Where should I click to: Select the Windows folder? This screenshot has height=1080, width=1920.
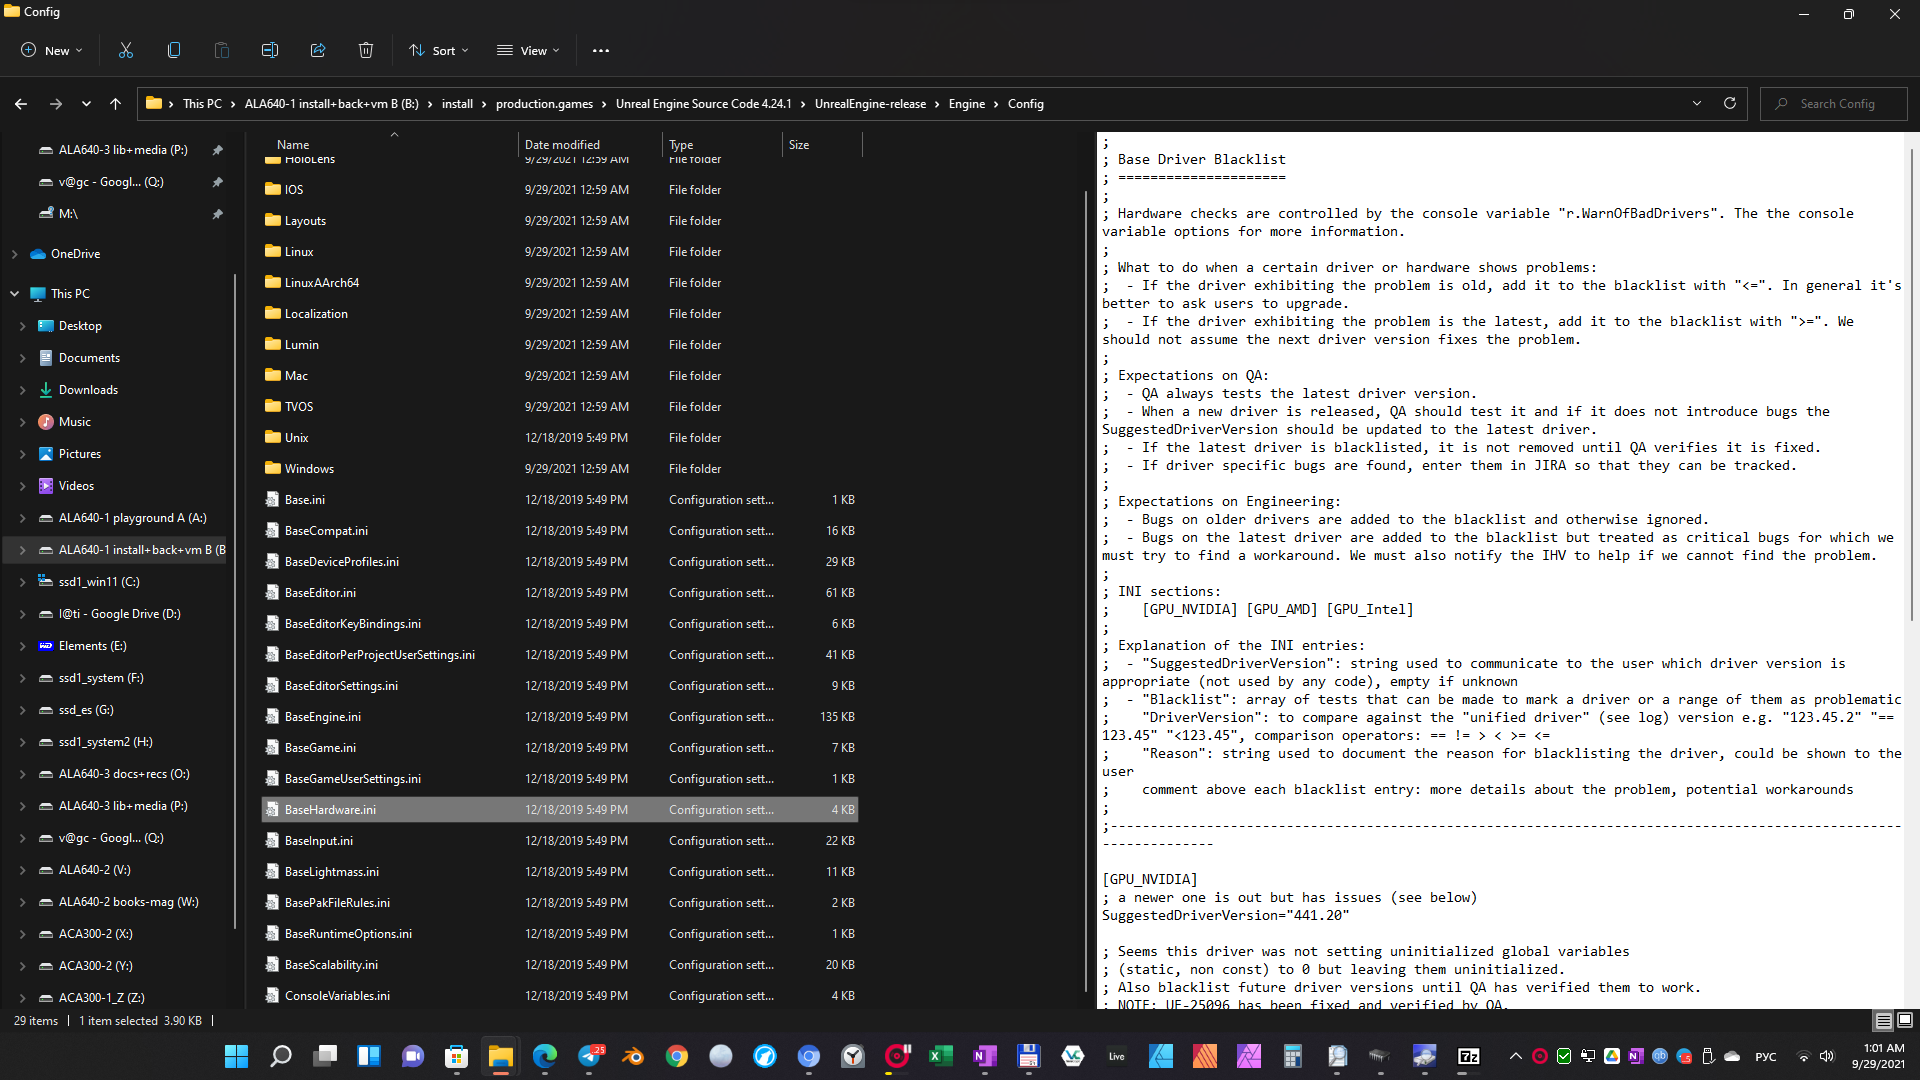309,469
